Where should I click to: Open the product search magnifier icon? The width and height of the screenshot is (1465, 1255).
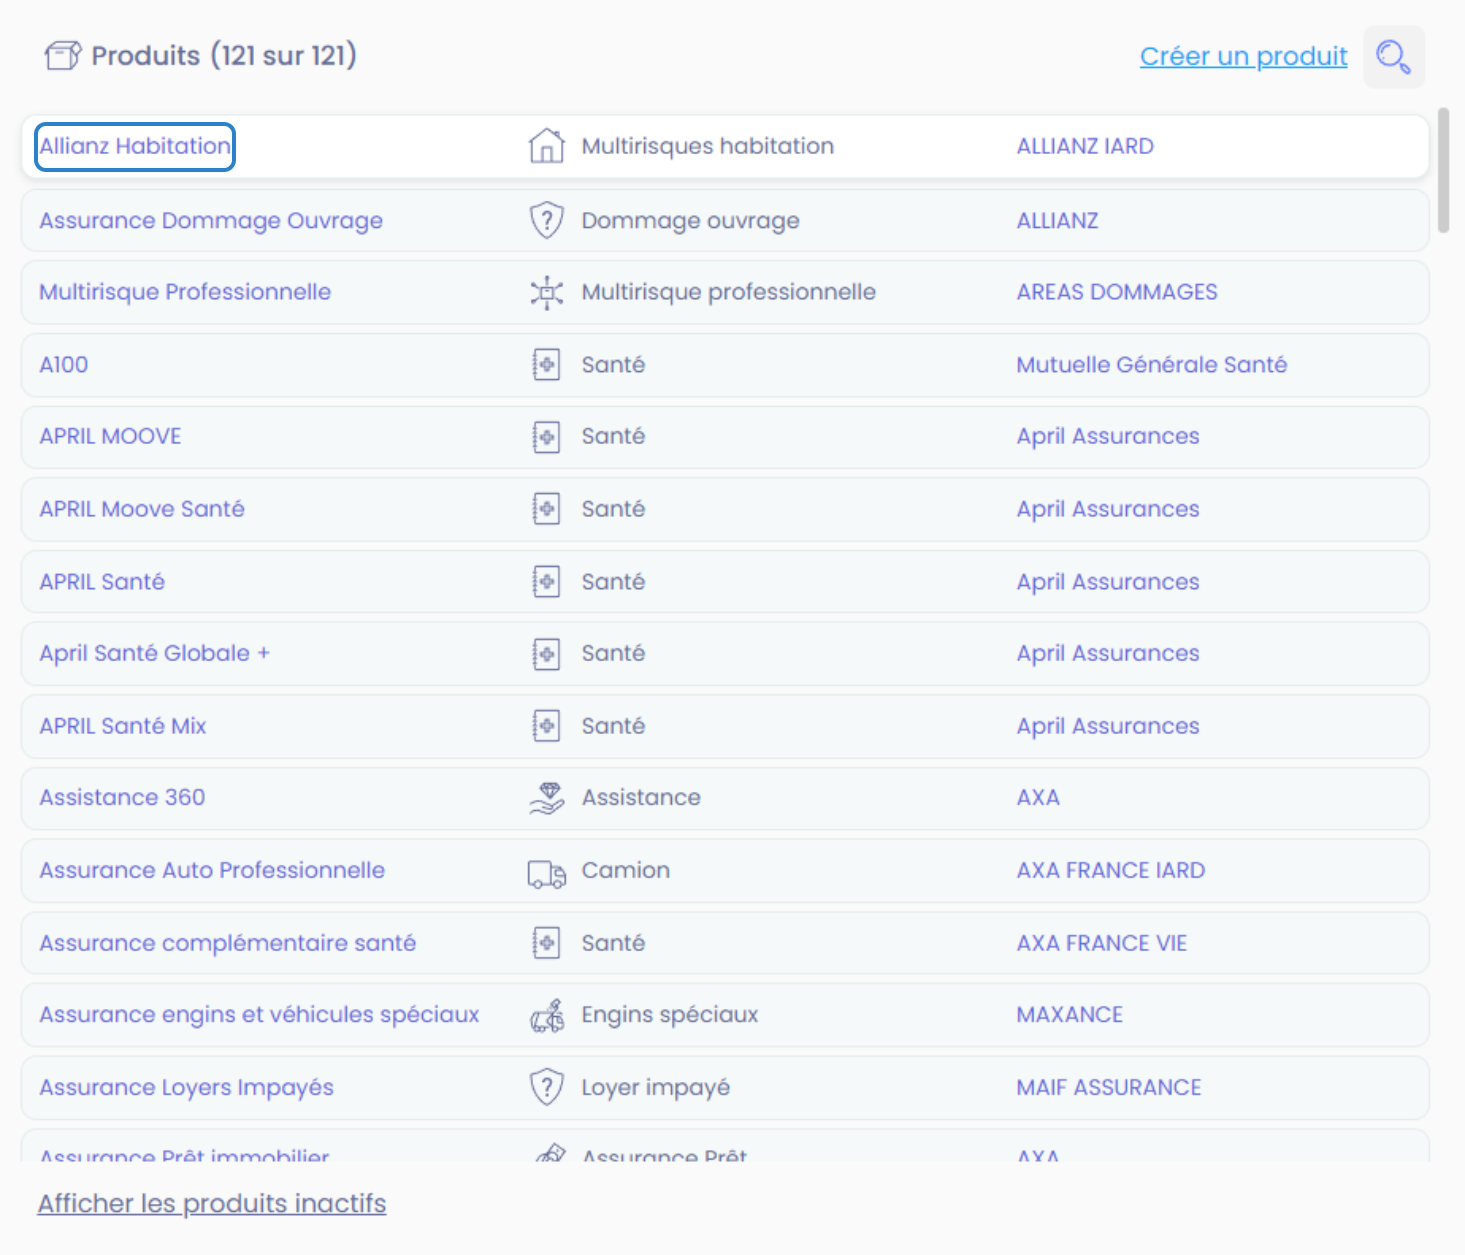point(1394,57)
